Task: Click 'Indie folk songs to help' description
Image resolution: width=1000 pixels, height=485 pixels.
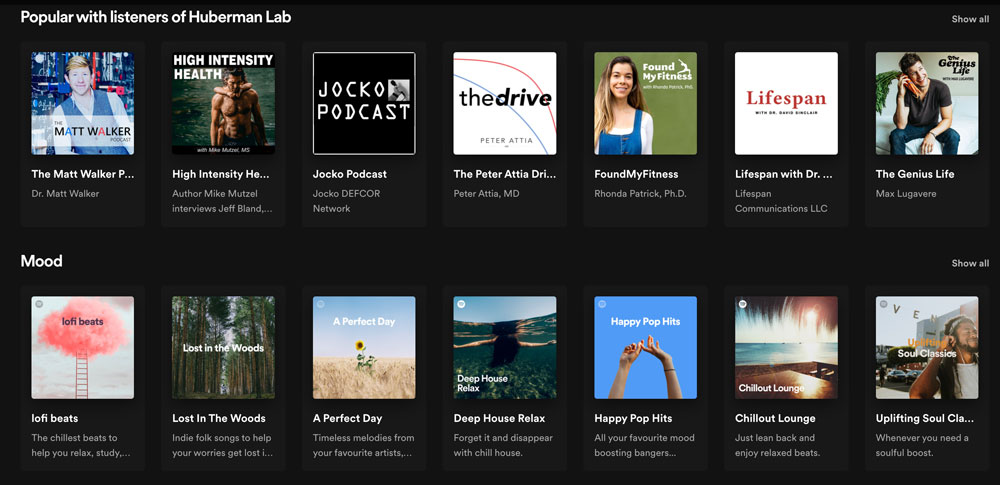Action: 222,445
